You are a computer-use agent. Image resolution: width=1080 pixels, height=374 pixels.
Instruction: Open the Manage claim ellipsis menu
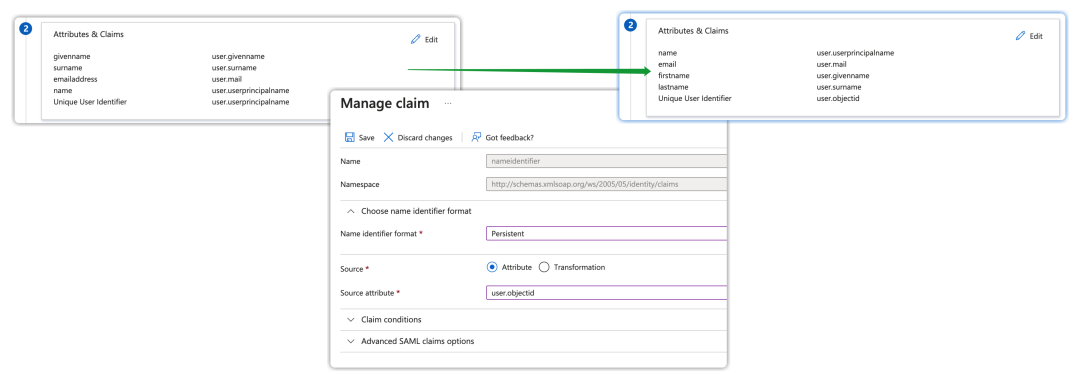(448, 103)
